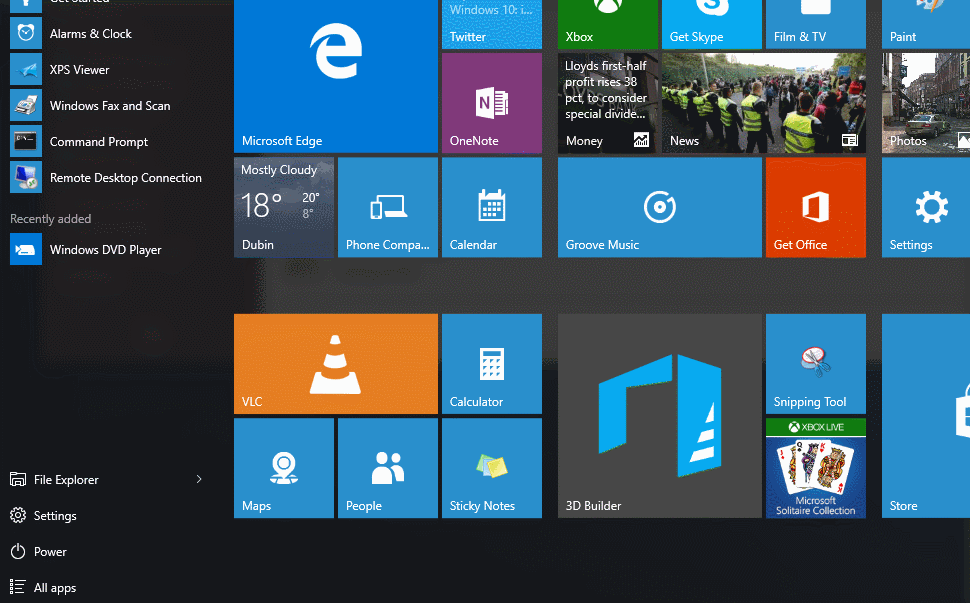Open the recently added Windows DVD Player
The width and height of the screenshot is (970, 603).
(105, 250)
